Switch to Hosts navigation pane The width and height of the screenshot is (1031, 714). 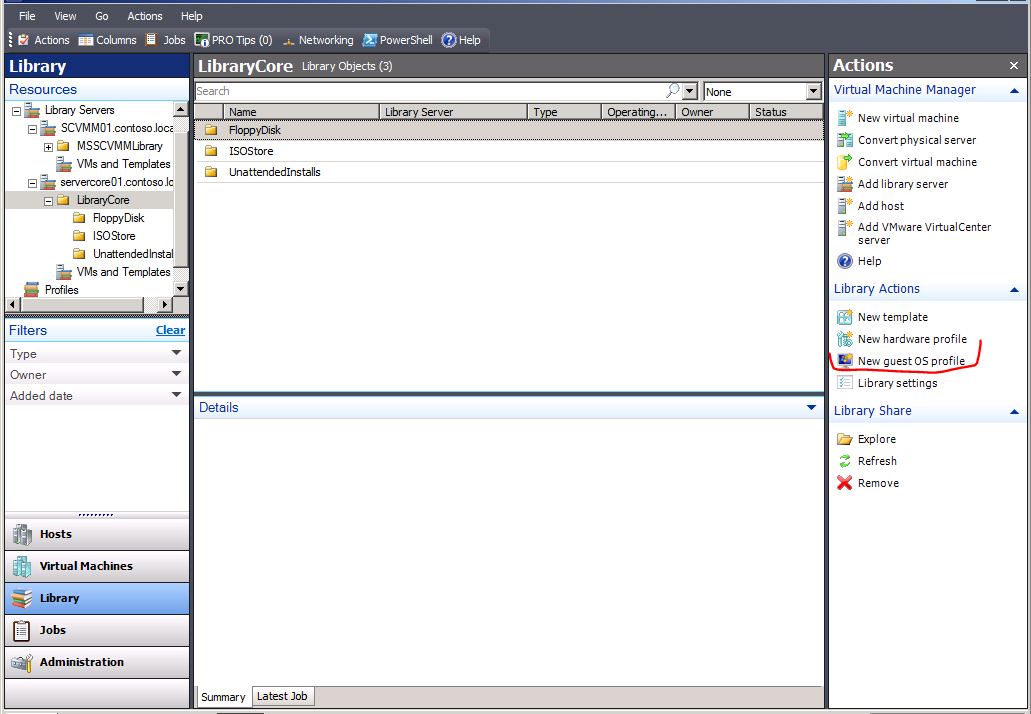coord(97,535)
